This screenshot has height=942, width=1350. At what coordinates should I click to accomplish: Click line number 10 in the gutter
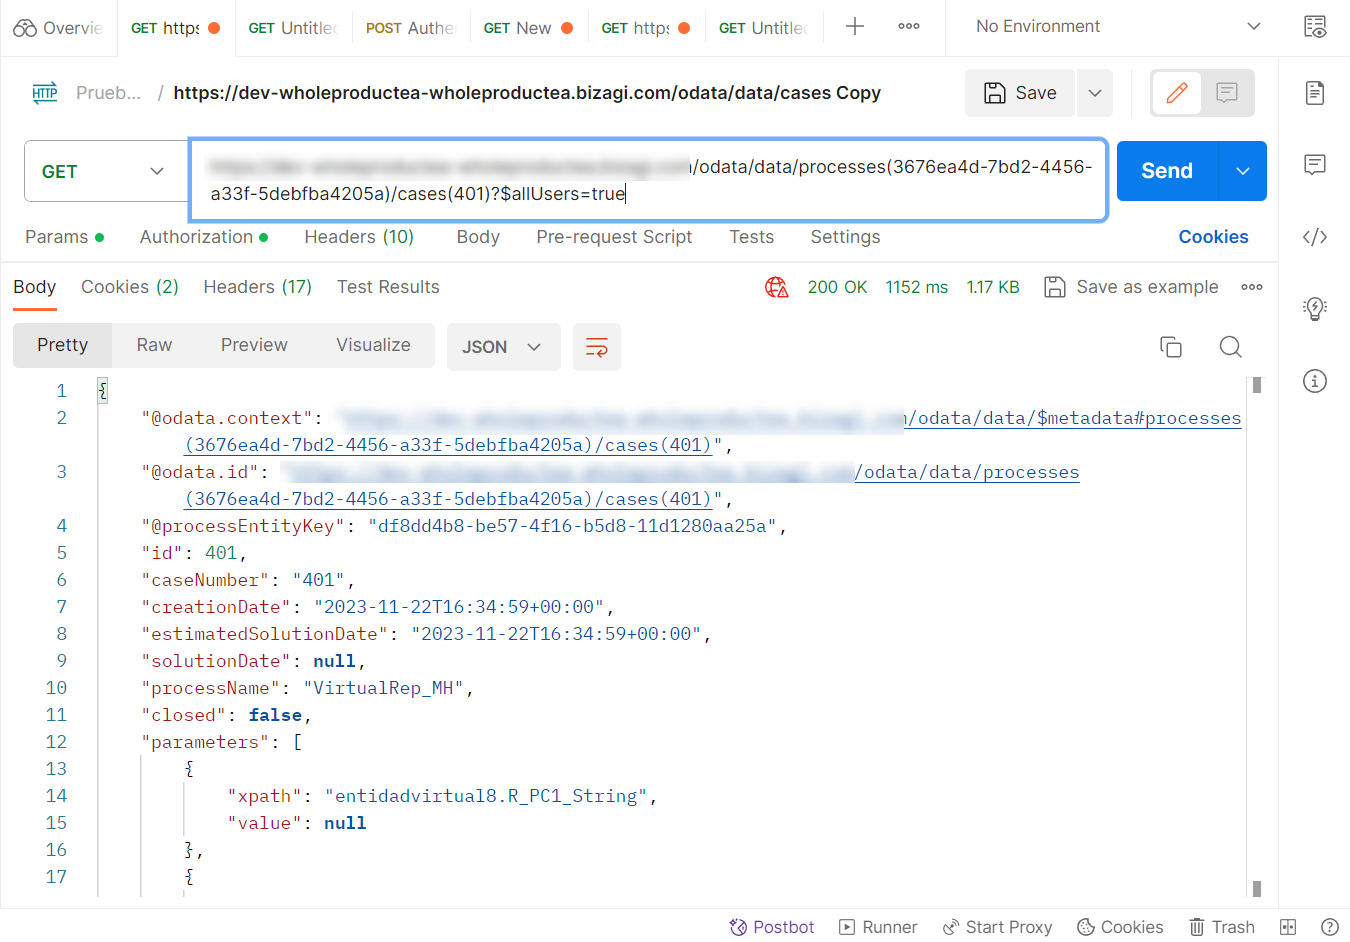(56, 688)
